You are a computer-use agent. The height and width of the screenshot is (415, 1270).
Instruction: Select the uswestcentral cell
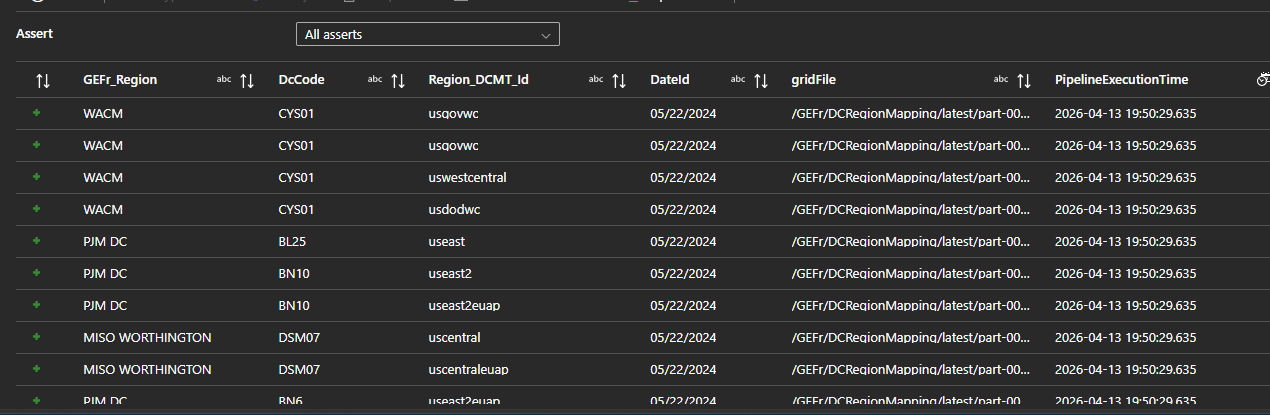pos(467,178)
